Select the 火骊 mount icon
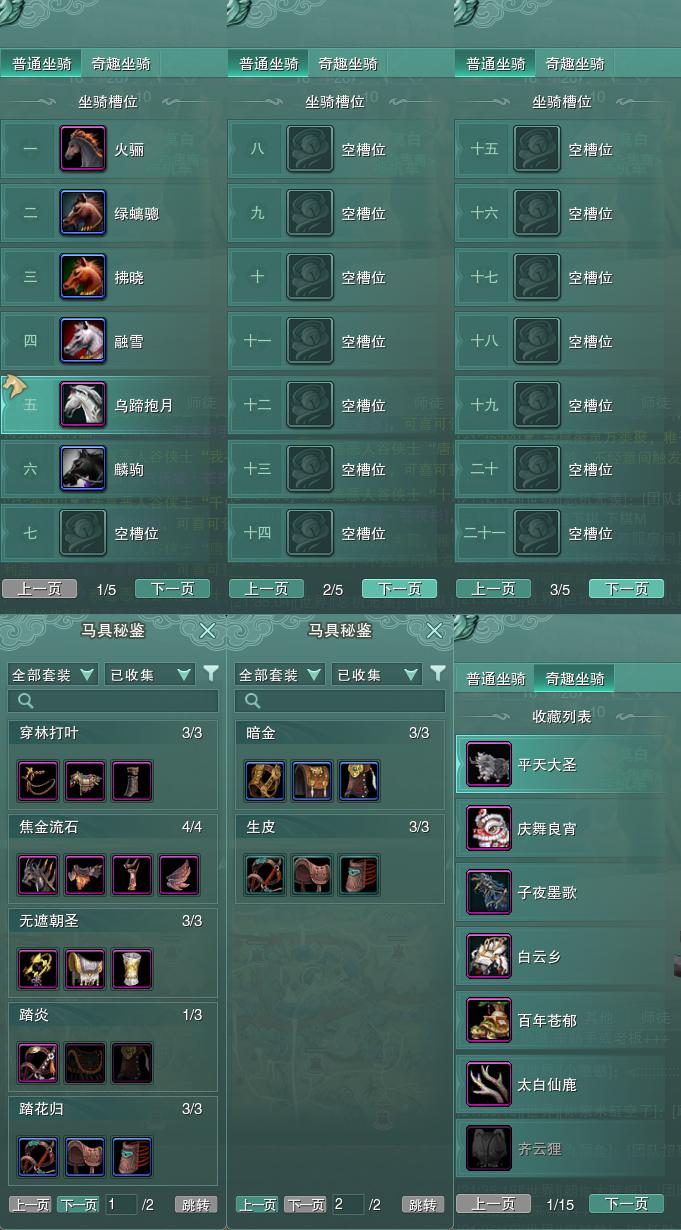This screenshot has width=681, height=1230. (x=83, y=149)
